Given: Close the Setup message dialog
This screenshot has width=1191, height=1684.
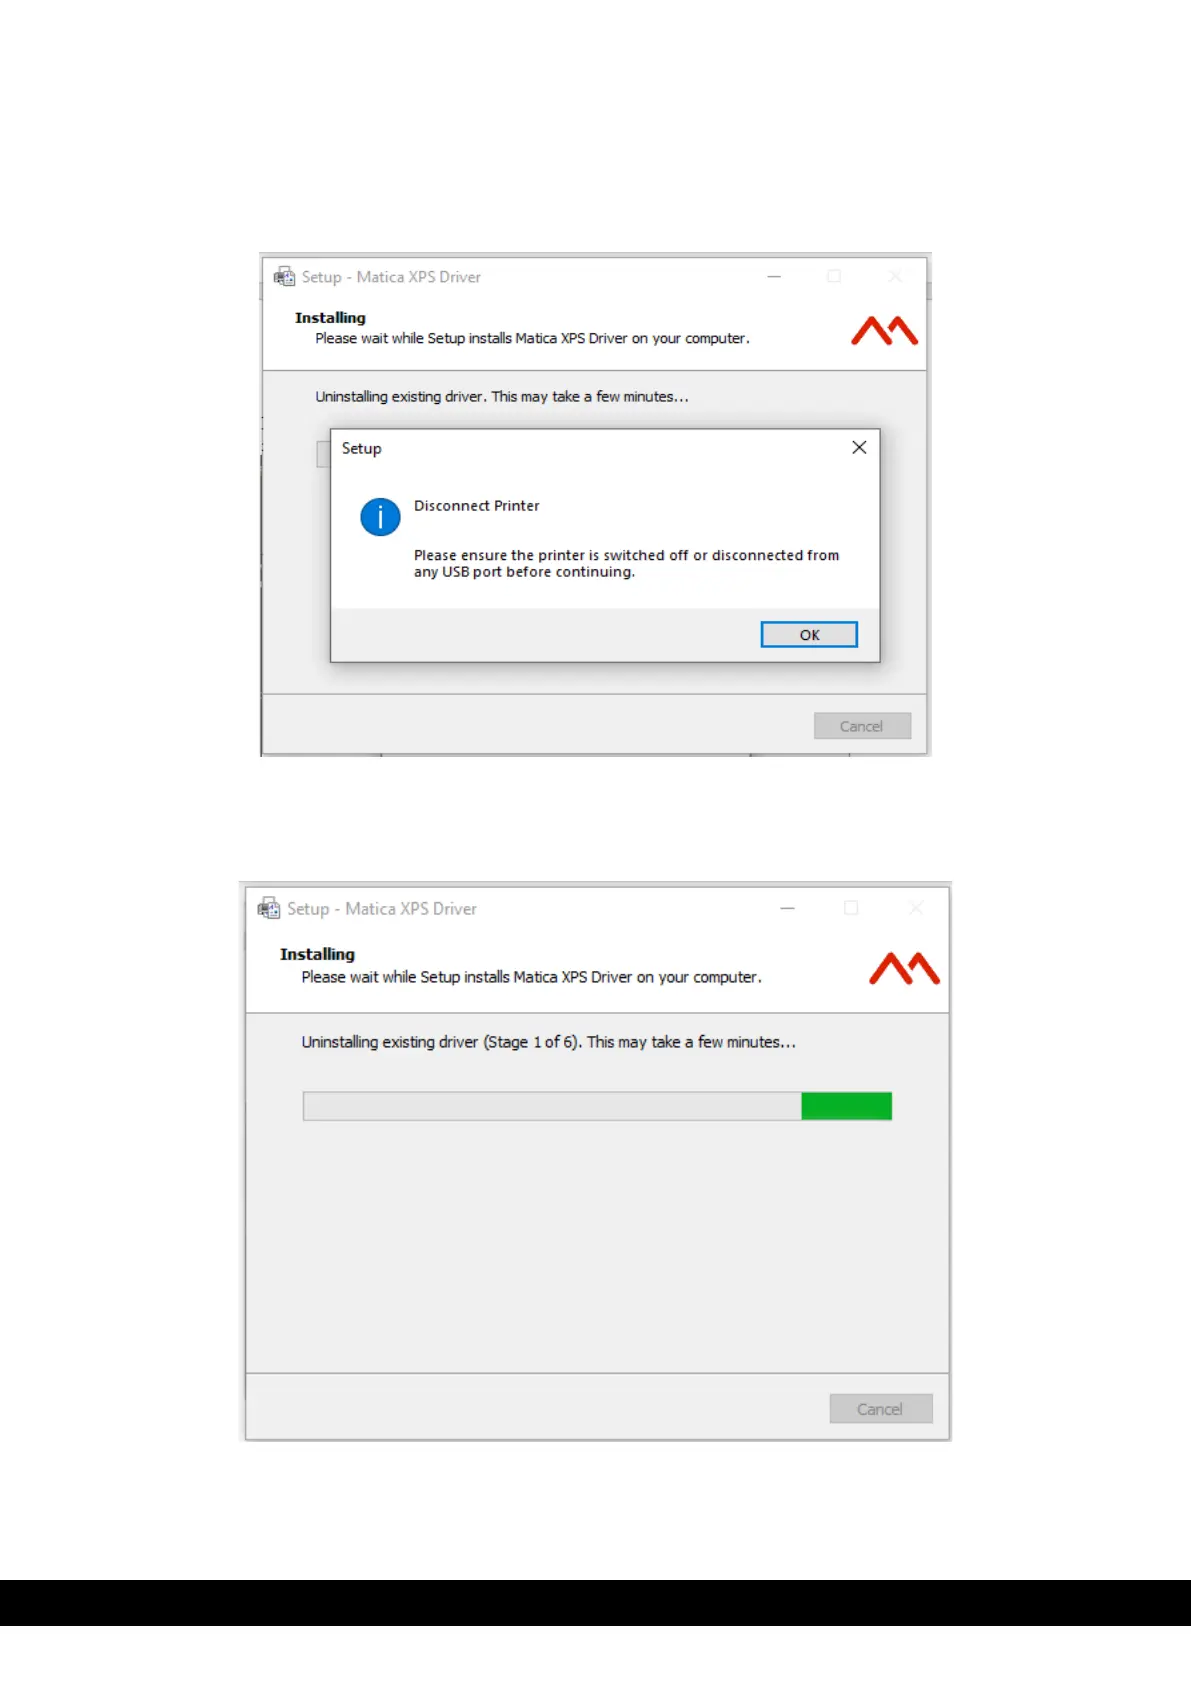Looking at the screenshot, I should [859, 447].
